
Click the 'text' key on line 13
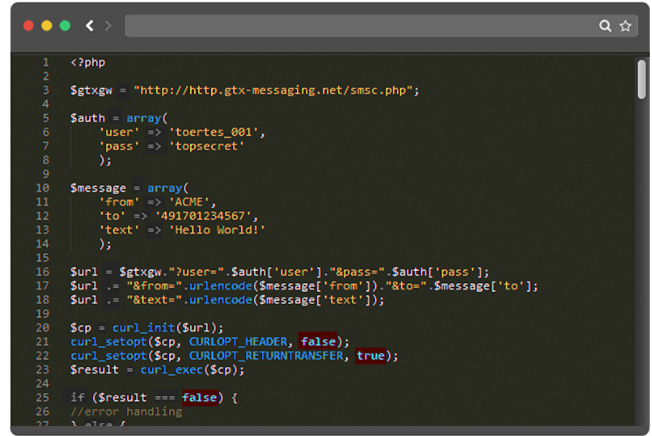[x=119, y=230]
